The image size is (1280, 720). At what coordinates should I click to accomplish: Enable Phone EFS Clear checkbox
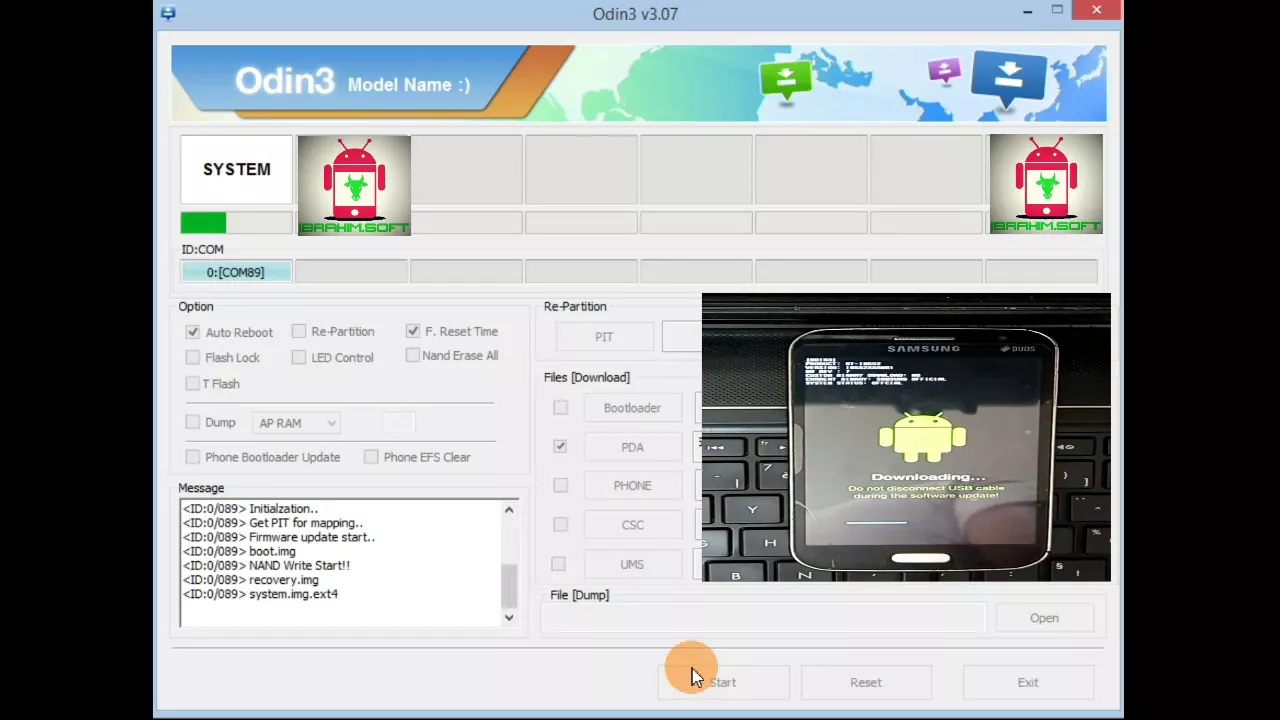click(371, 457)
